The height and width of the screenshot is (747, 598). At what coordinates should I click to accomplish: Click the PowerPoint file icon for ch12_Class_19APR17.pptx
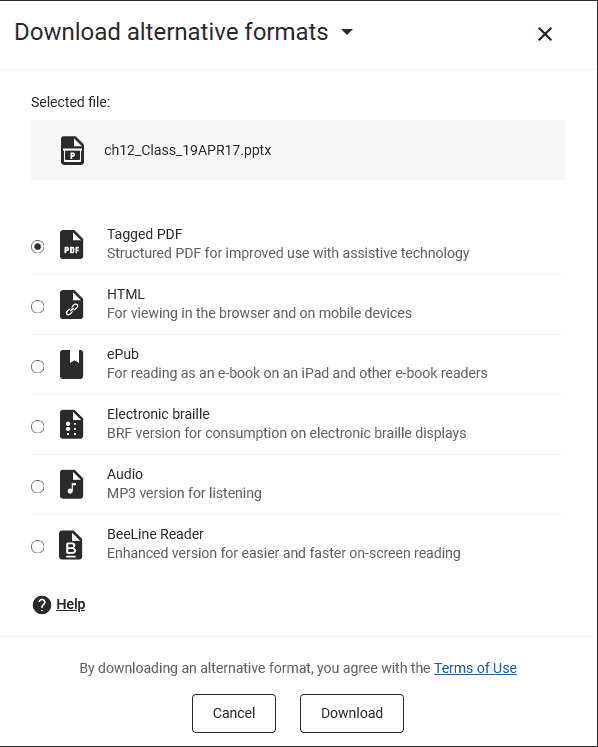72,151
